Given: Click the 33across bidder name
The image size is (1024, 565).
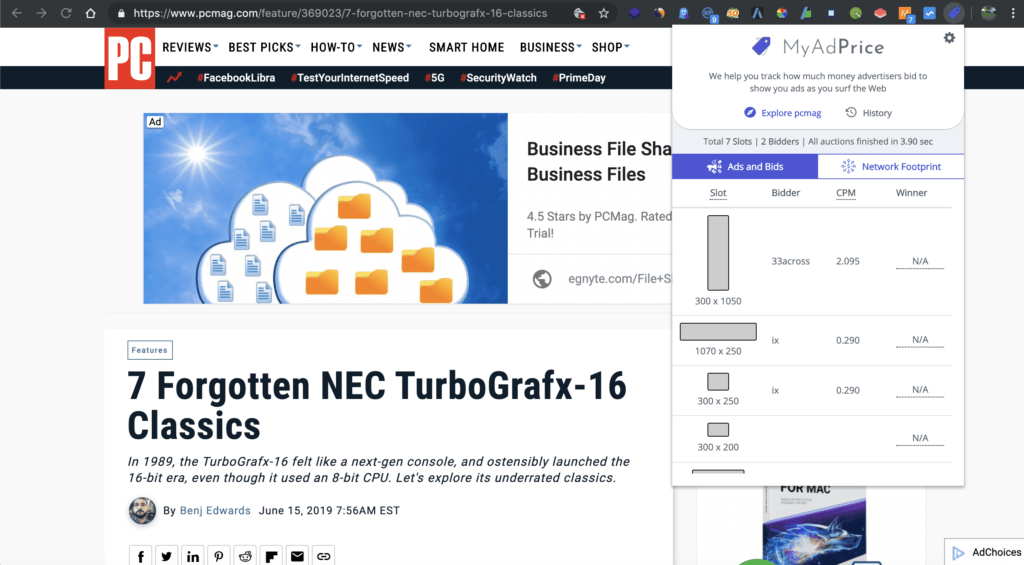Looking at the screenshot, I should tap(790, 261).
